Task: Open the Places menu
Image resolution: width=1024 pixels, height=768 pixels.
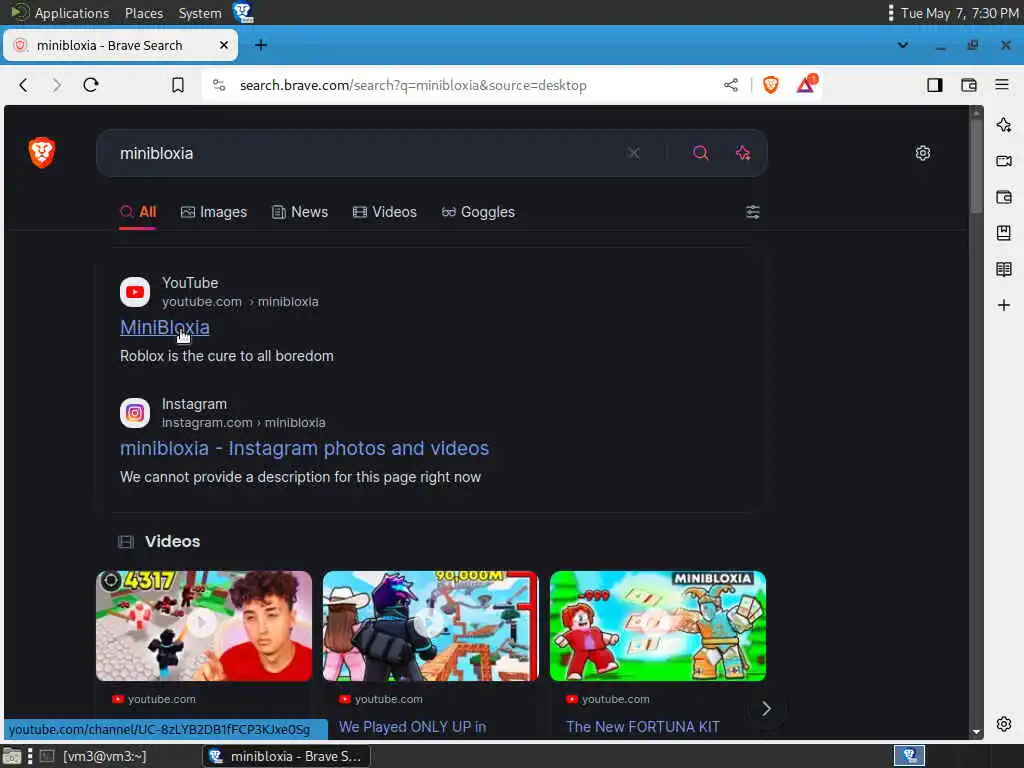Action: click(144, 13)
